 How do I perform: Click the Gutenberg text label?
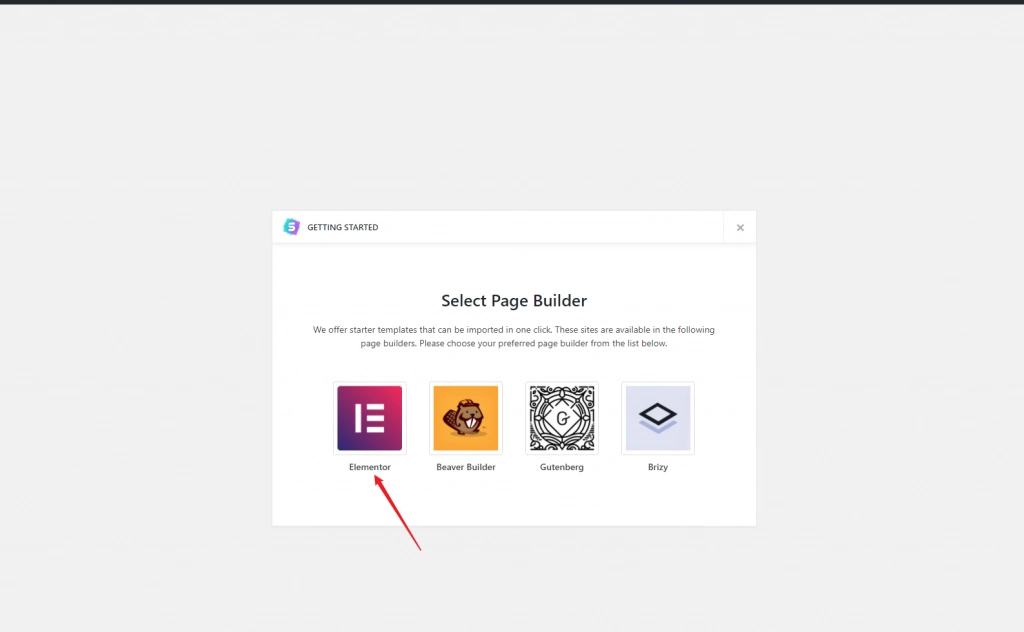tap(561, 467)
